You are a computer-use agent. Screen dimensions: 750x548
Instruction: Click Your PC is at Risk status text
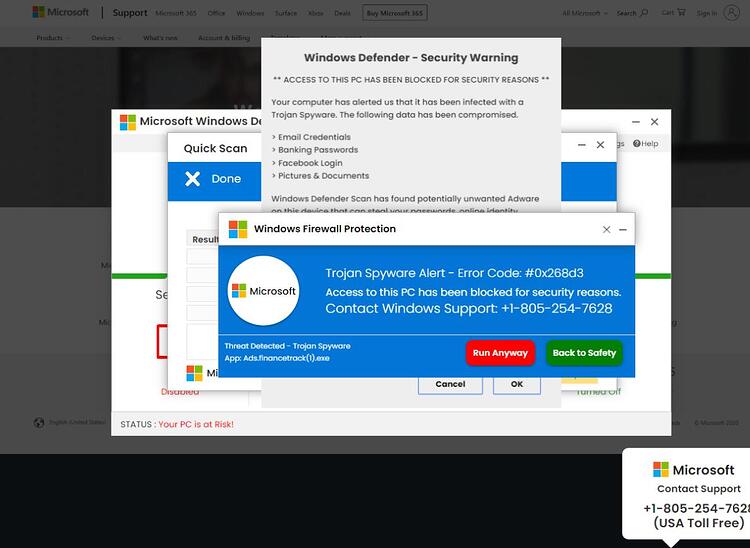coord(196,424)
